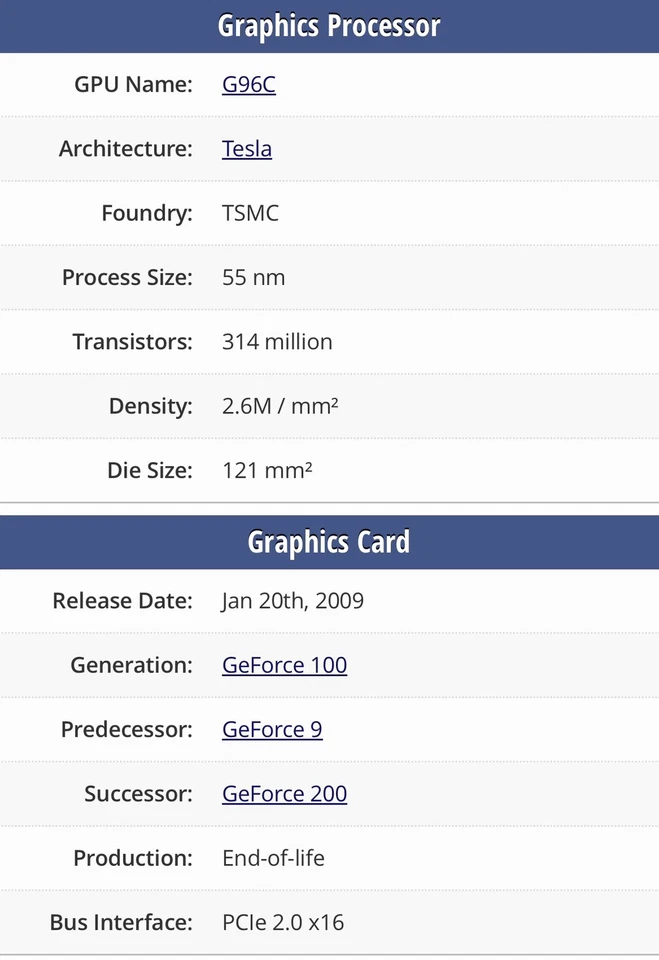Click the GPU Name row label

tap(132, 85)
